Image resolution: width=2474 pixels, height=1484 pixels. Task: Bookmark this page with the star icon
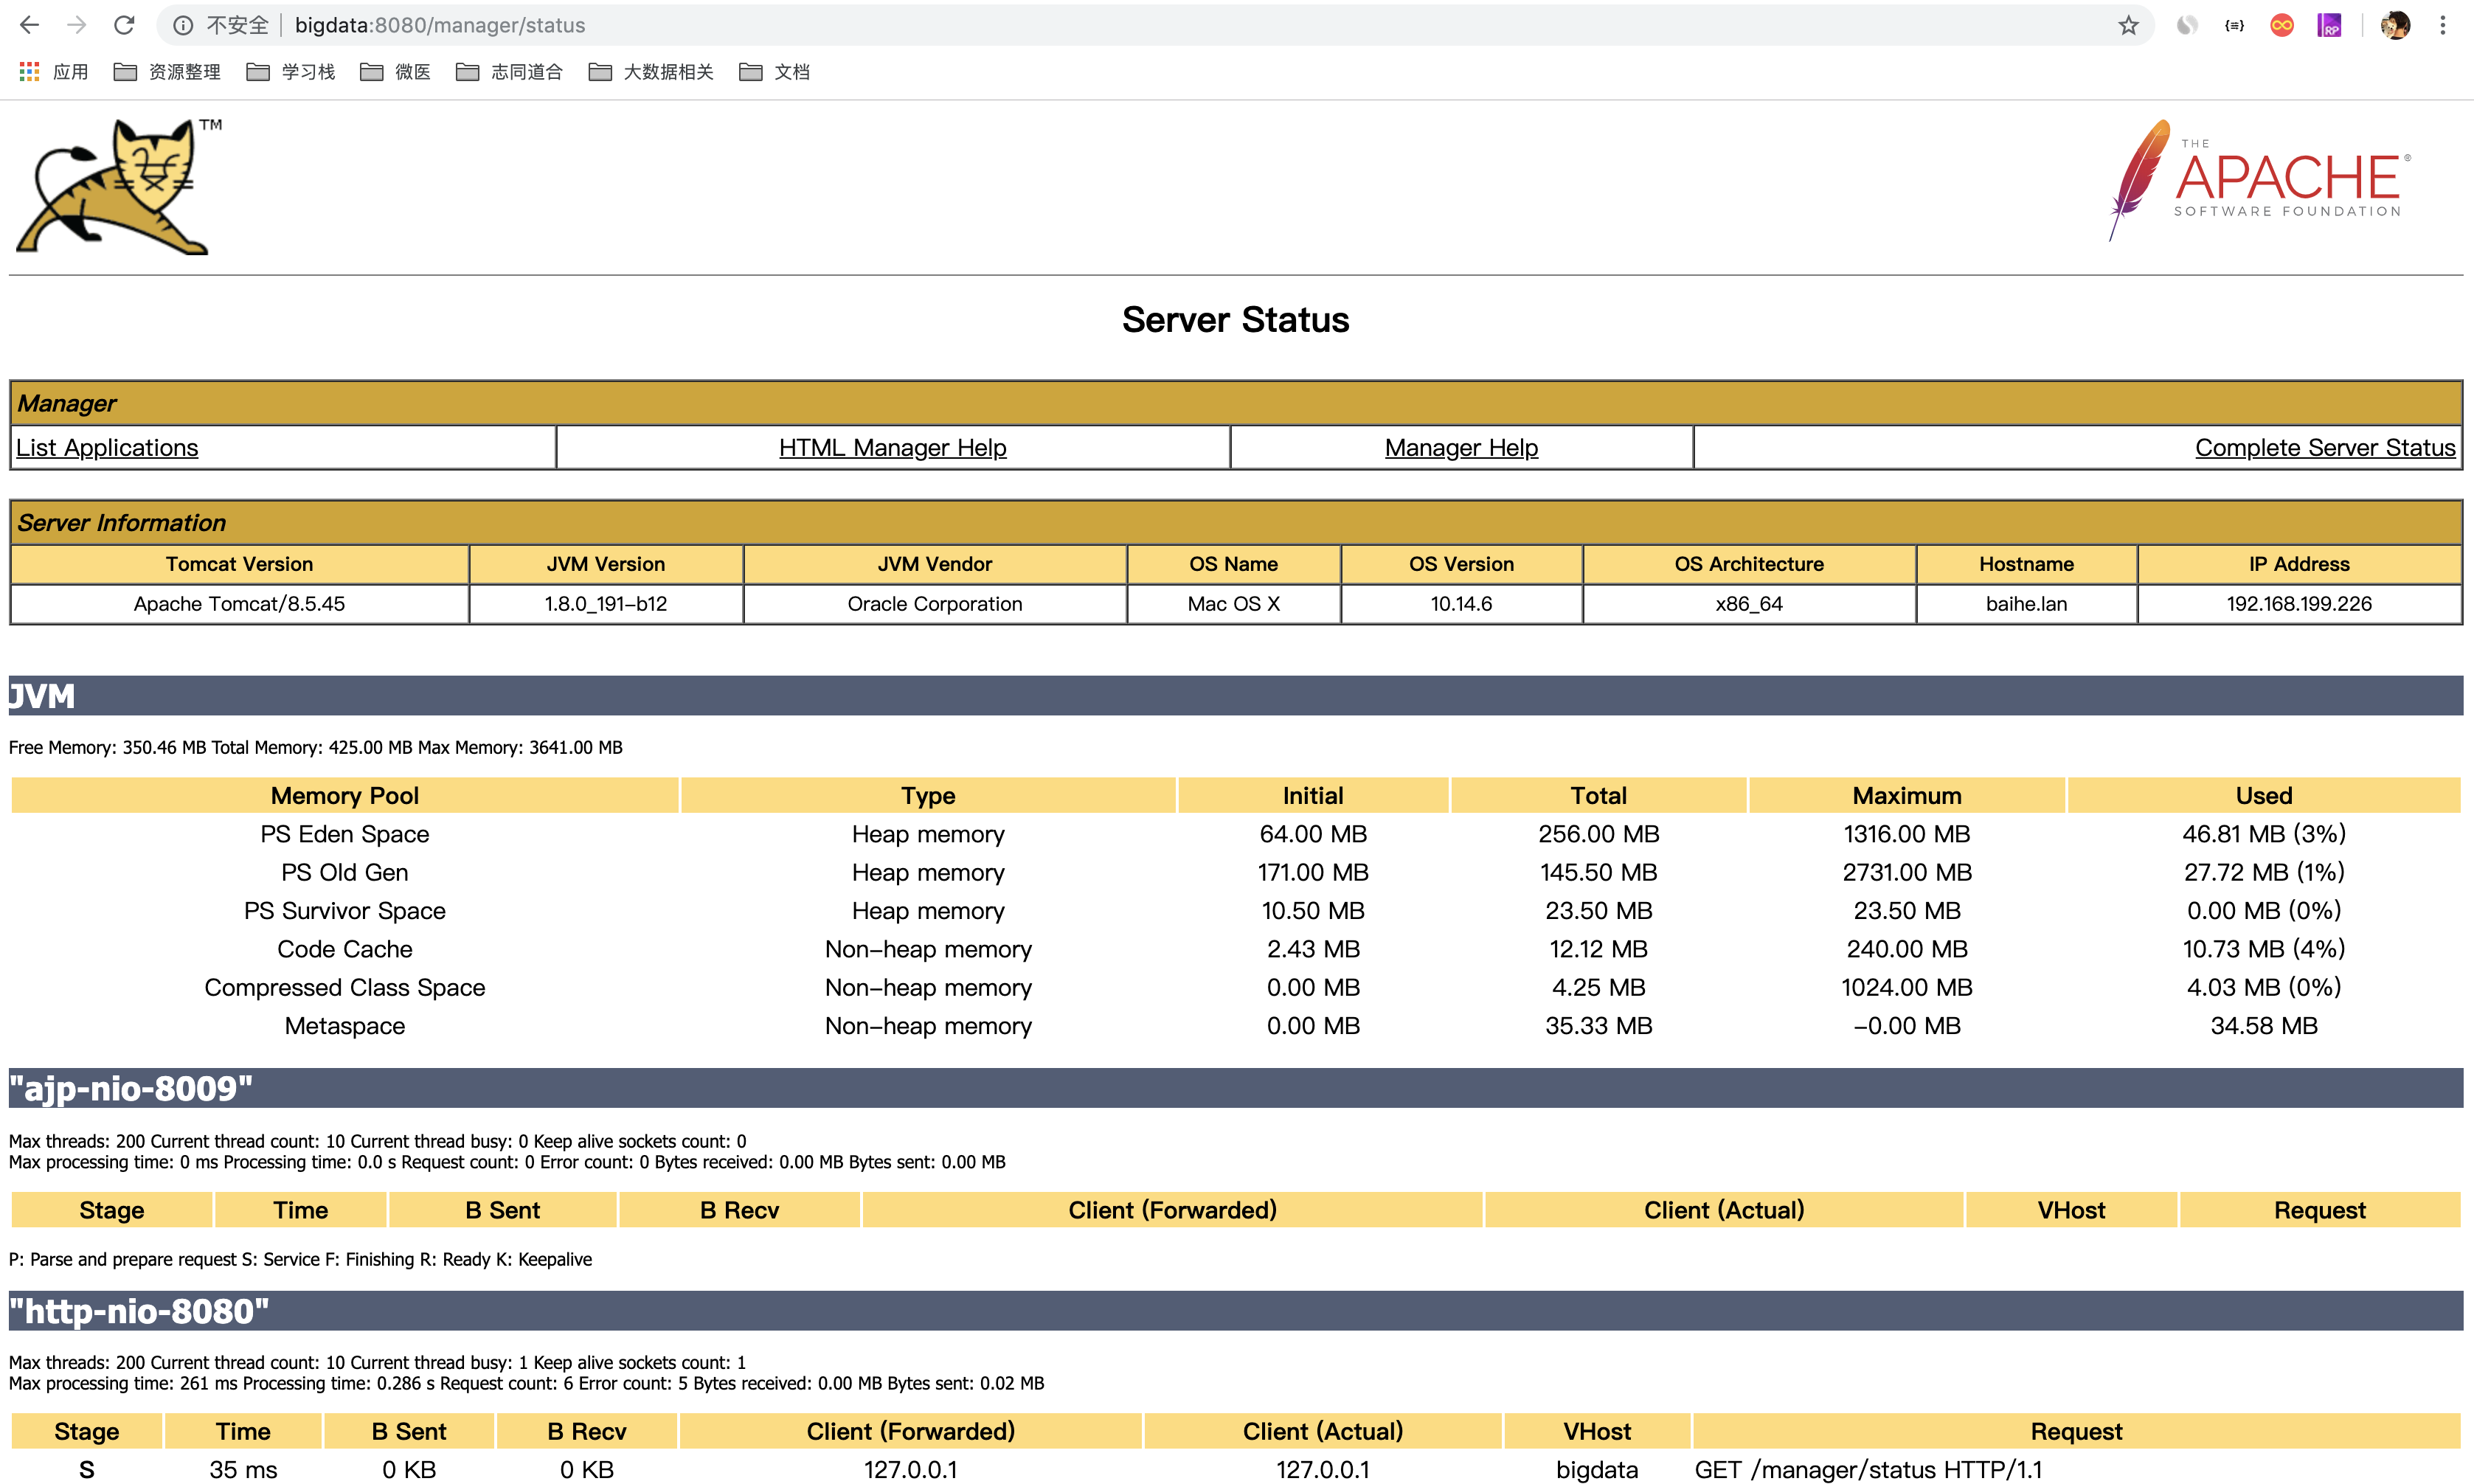(2128, 25)
